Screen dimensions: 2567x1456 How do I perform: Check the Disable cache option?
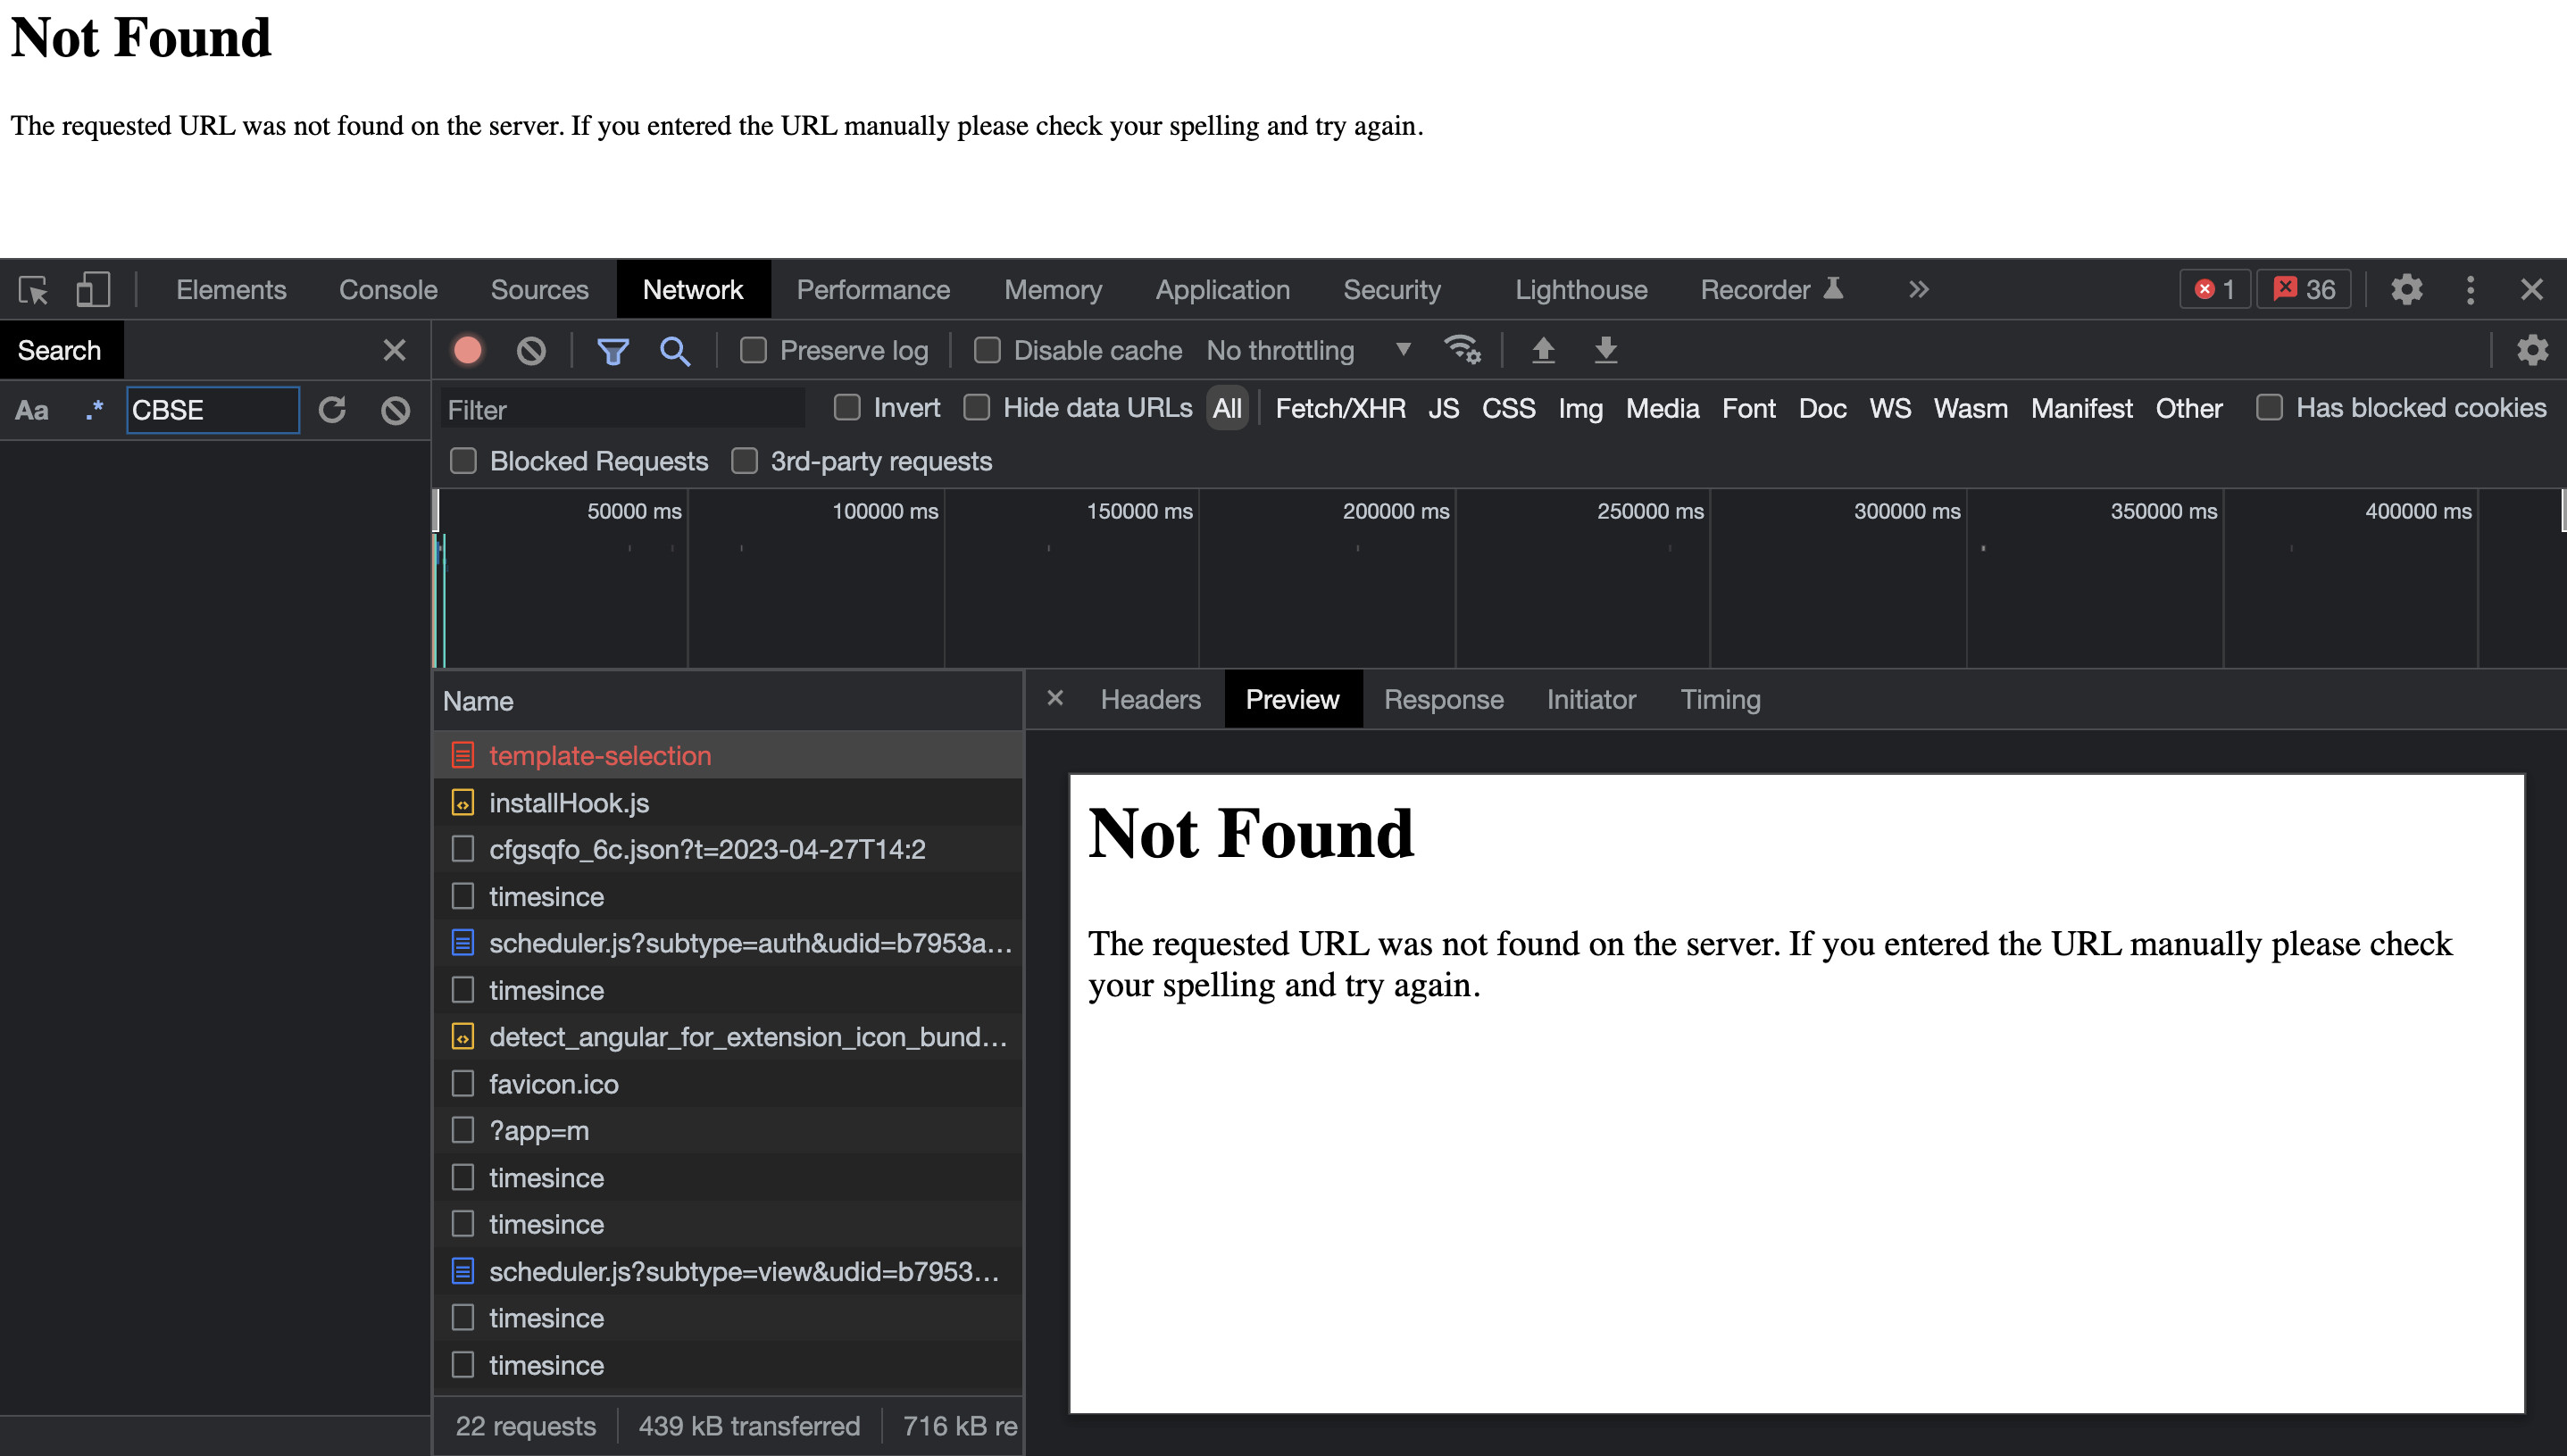click(987, 350)
